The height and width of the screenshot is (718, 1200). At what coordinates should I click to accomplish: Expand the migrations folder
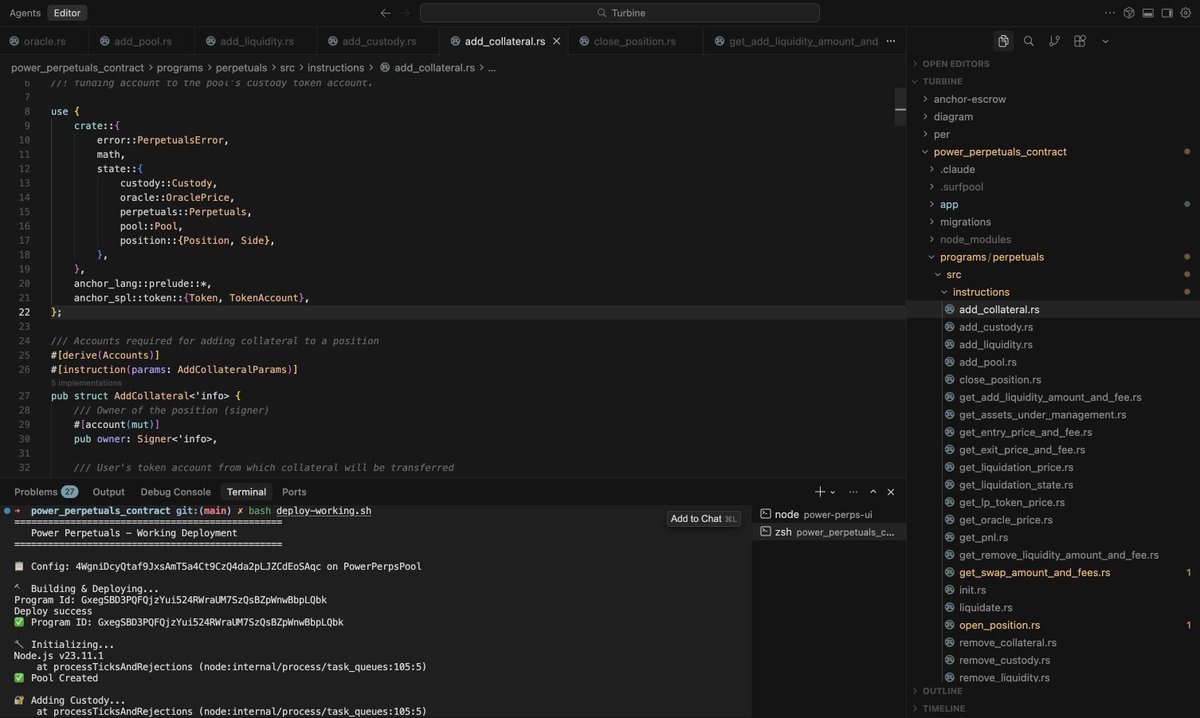pyautogui.click(x=1054, y=222)
